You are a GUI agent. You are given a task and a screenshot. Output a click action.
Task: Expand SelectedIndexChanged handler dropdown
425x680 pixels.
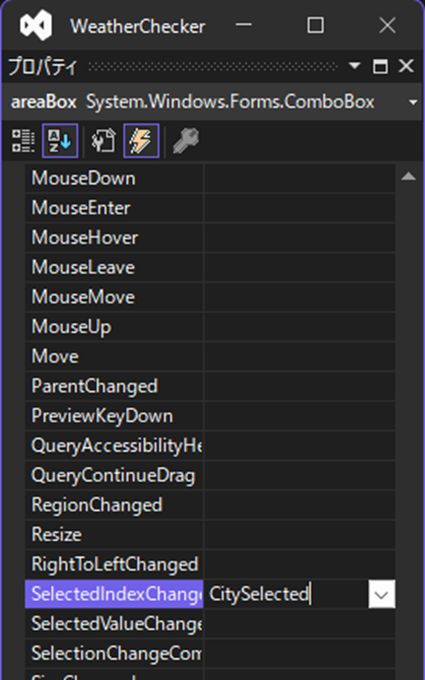click(382, 594)
